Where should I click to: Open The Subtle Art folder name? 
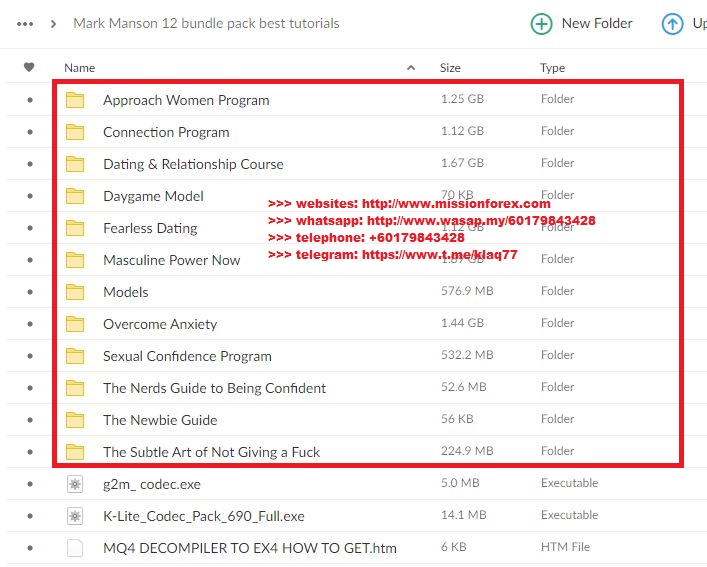coord(211,453)
